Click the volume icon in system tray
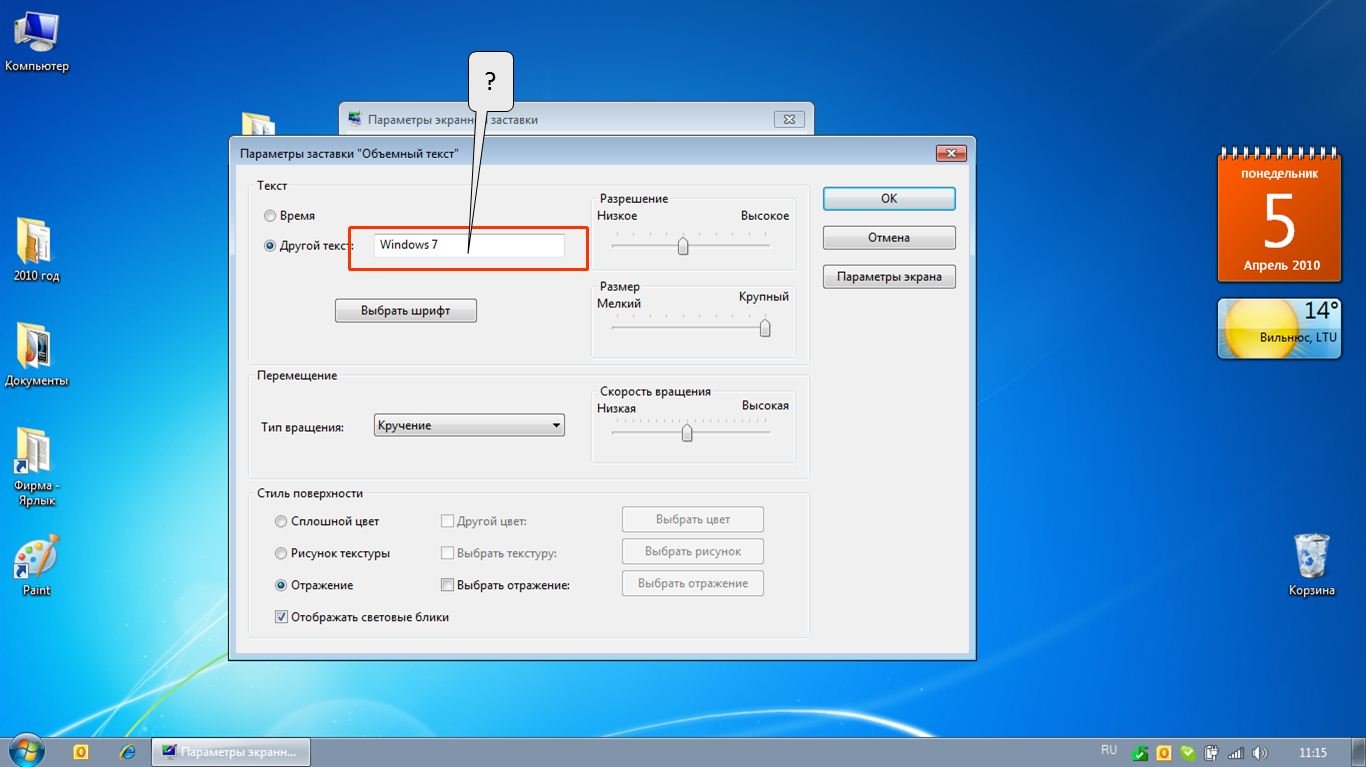Image resolution: width=1366 pixels, height=767 pixels. 1257,753
